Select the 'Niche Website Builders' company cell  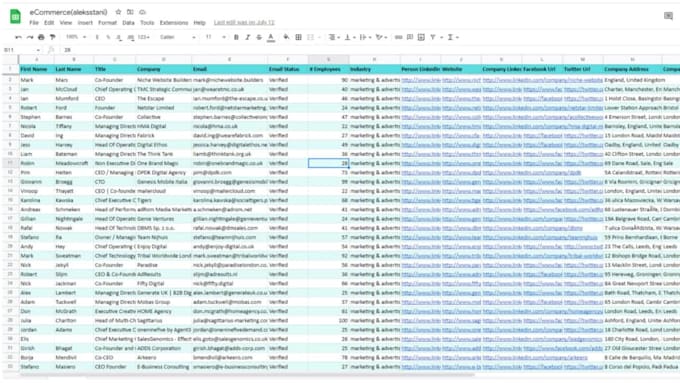(163, 80)
